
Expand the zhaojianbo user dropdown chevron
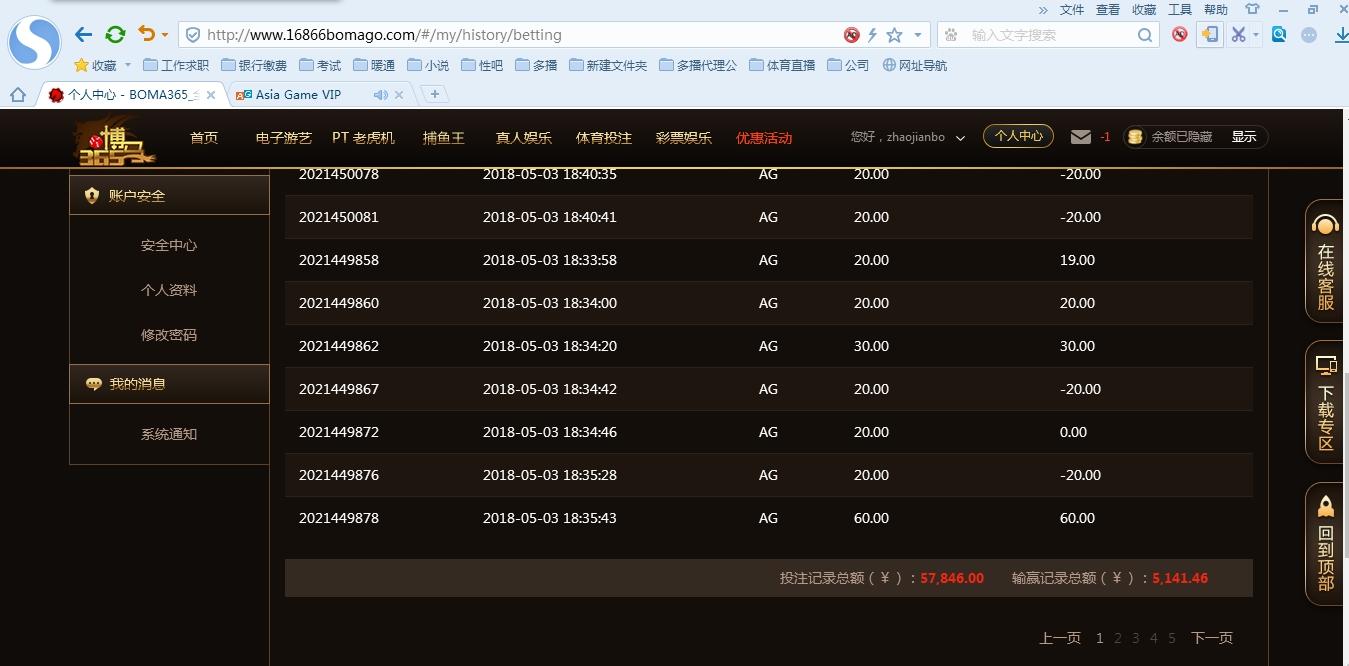[961, 138]
